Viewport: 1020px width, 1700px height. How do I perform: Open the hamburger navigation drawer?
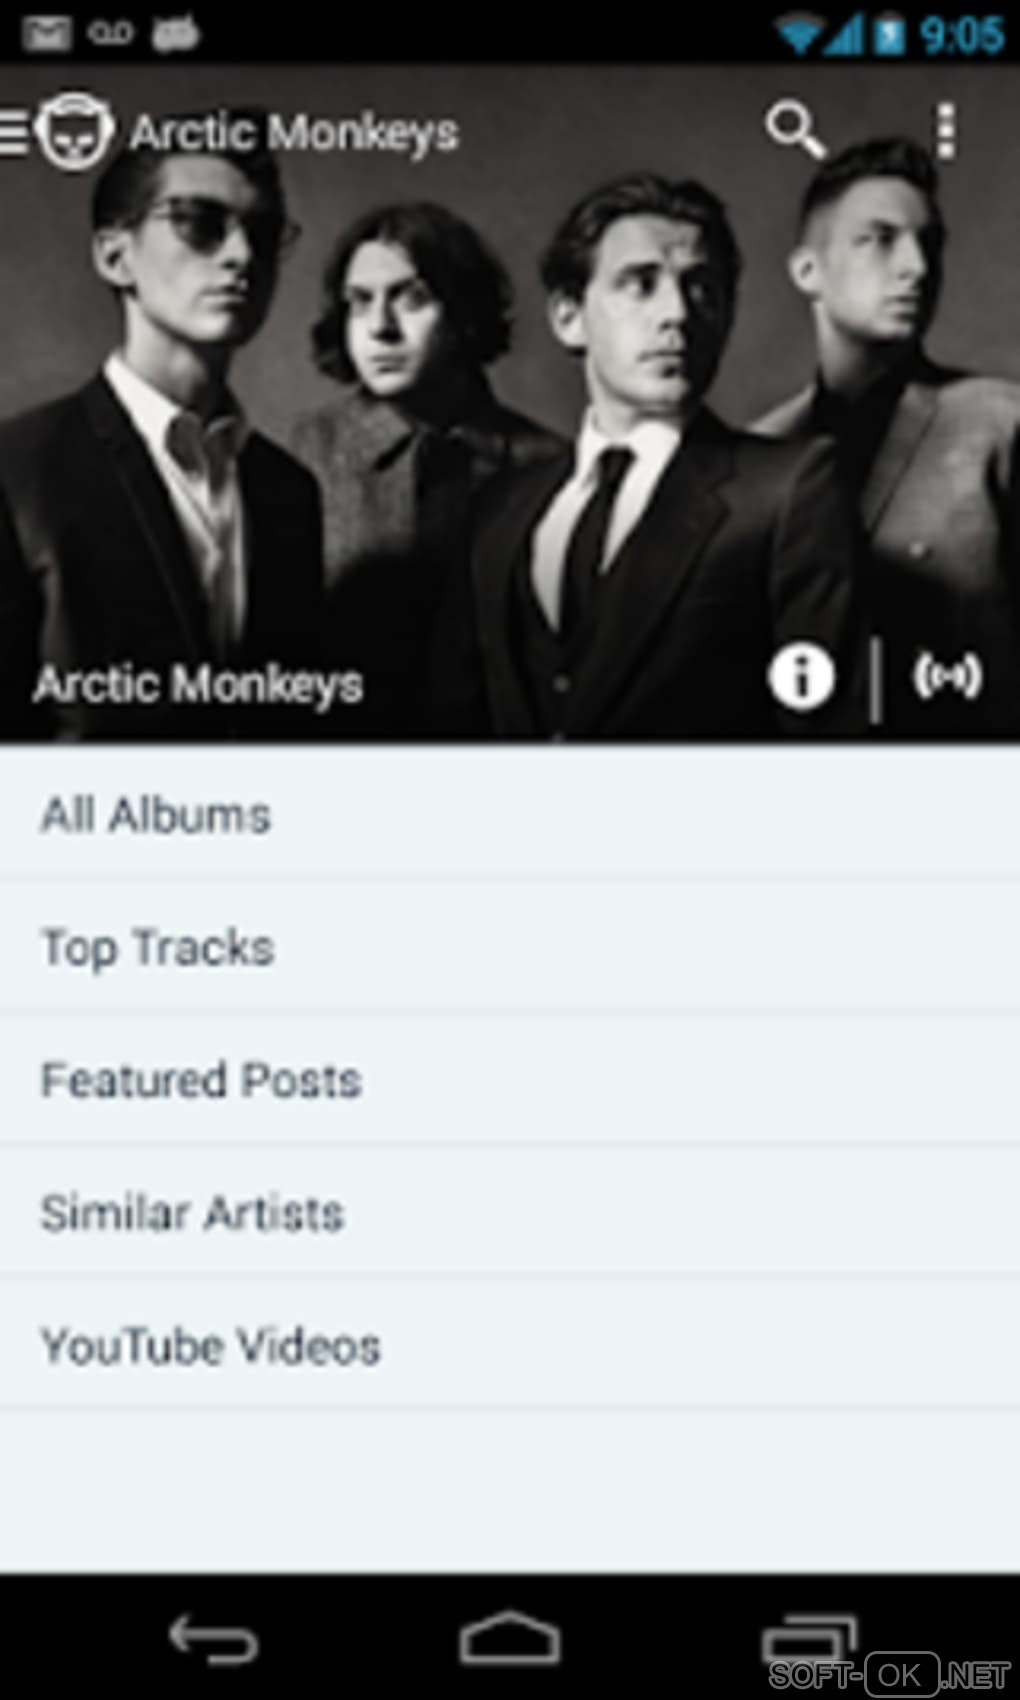click(14, 132)
